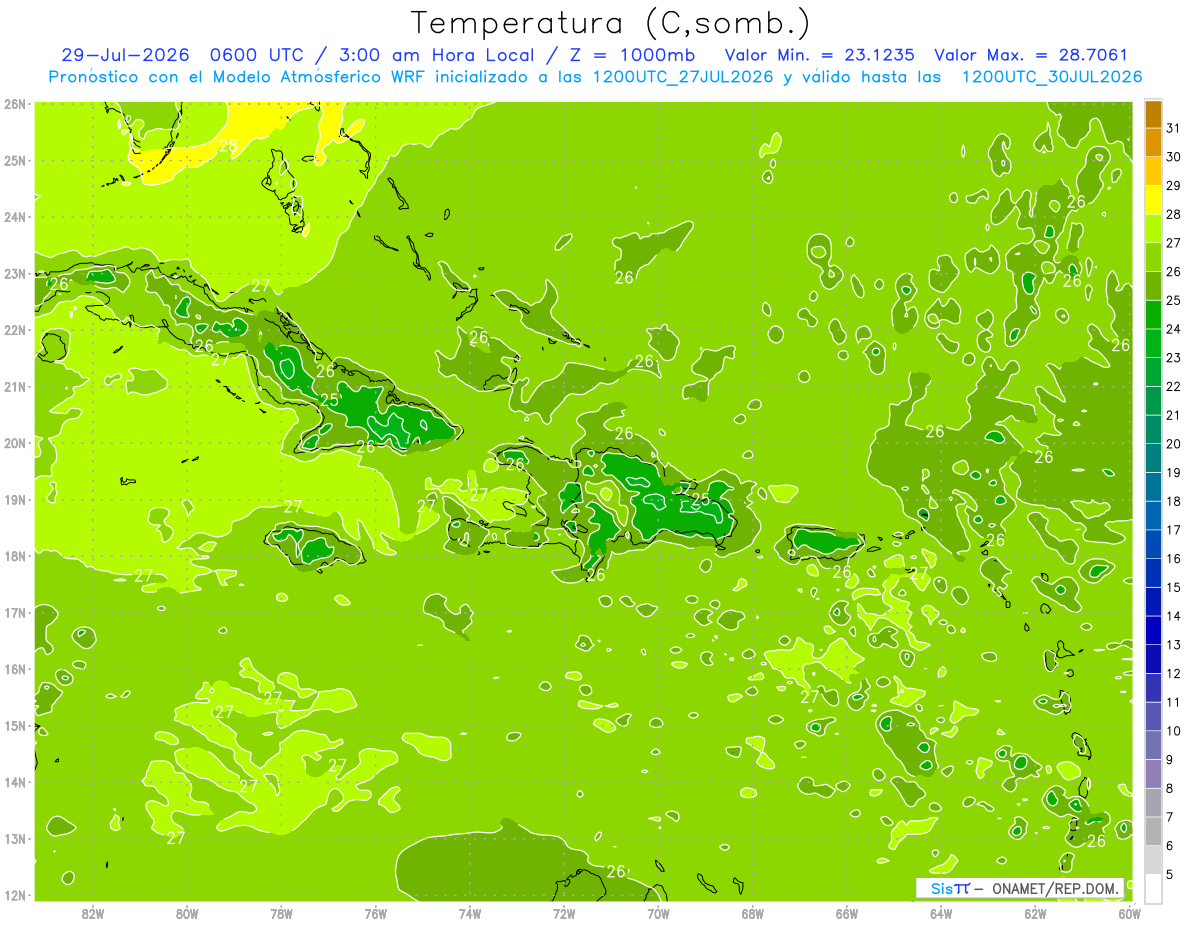Click the '20N' latitude axis label
Screen dimensions: 1200x927
pyautogui.click(x=15, y=443)
